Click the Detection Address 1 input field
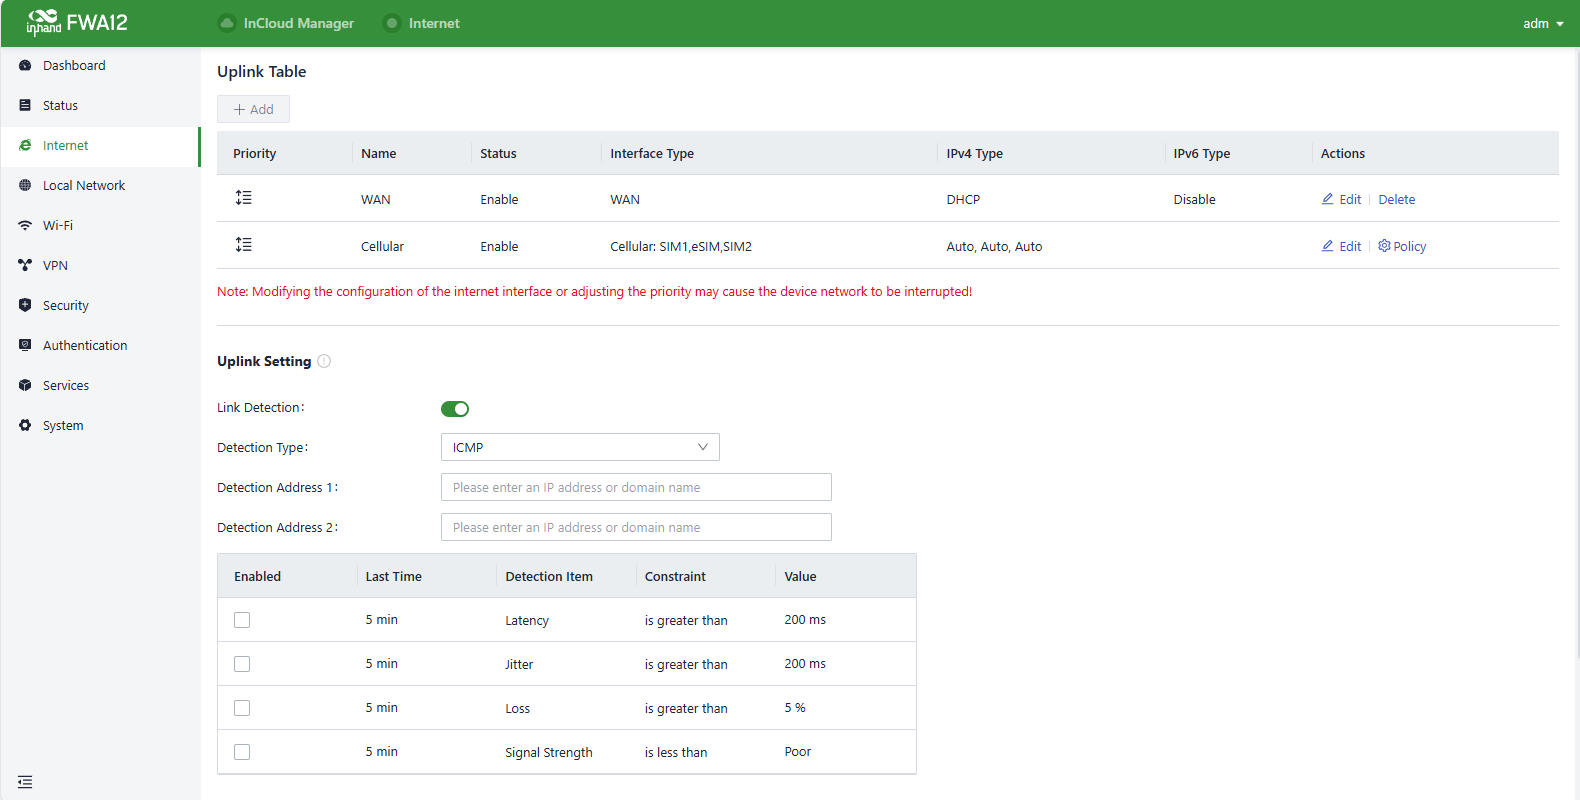The image size is (1580, 800). tap(636, 487)
